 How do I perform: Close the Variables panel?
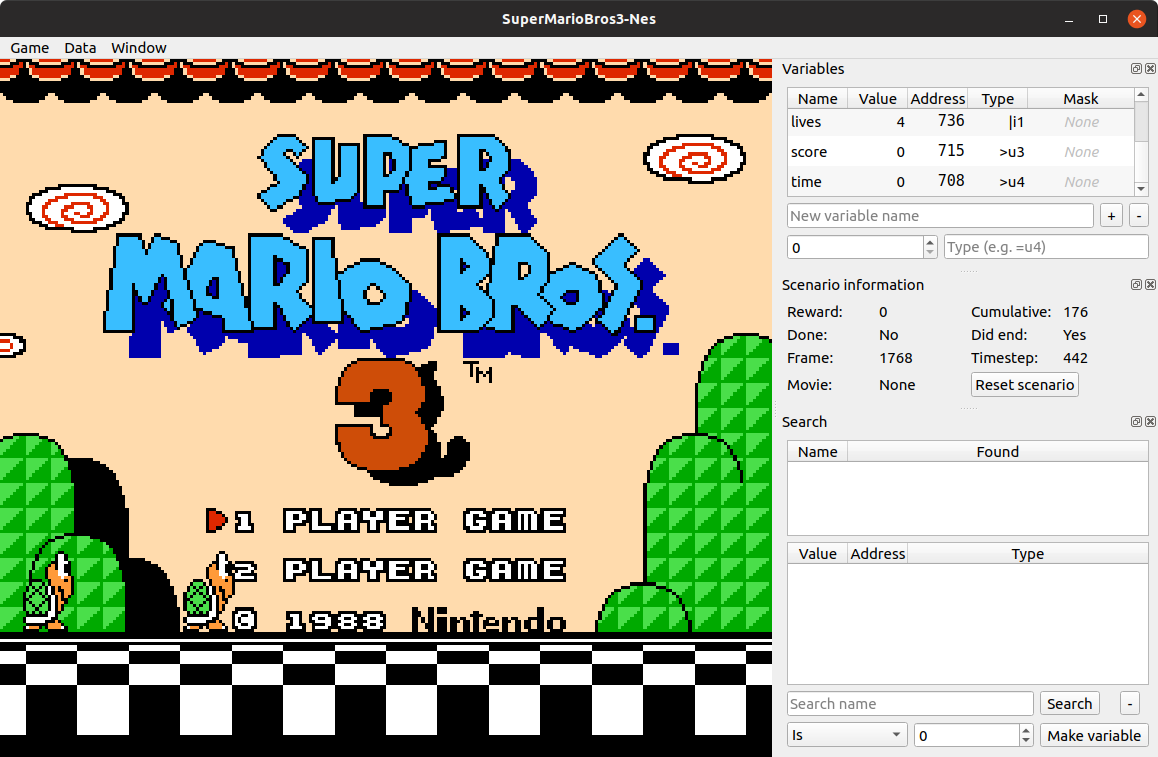1150,69
